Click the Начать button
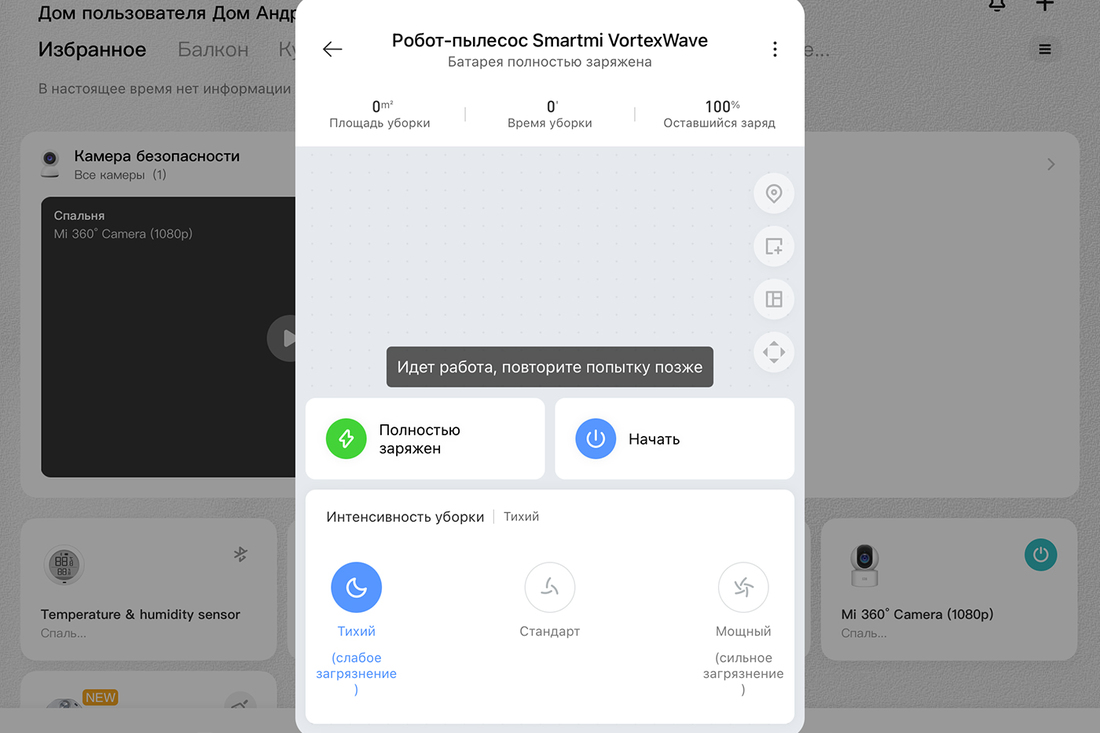Image resolution: width=1100 pixels, height=733 pixels. point(674,438)
